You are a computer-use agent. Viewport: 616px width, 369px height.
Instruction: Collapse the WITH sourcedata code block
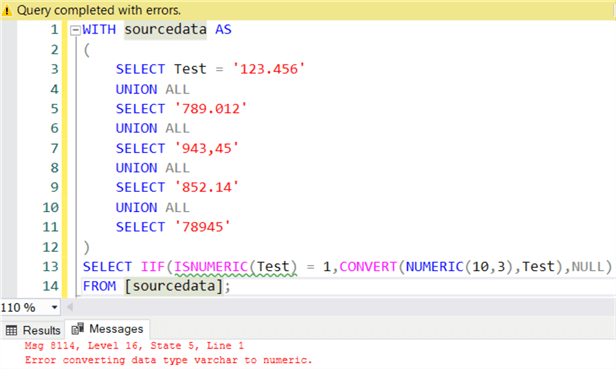pyautogui.click(x=75, y=30)
